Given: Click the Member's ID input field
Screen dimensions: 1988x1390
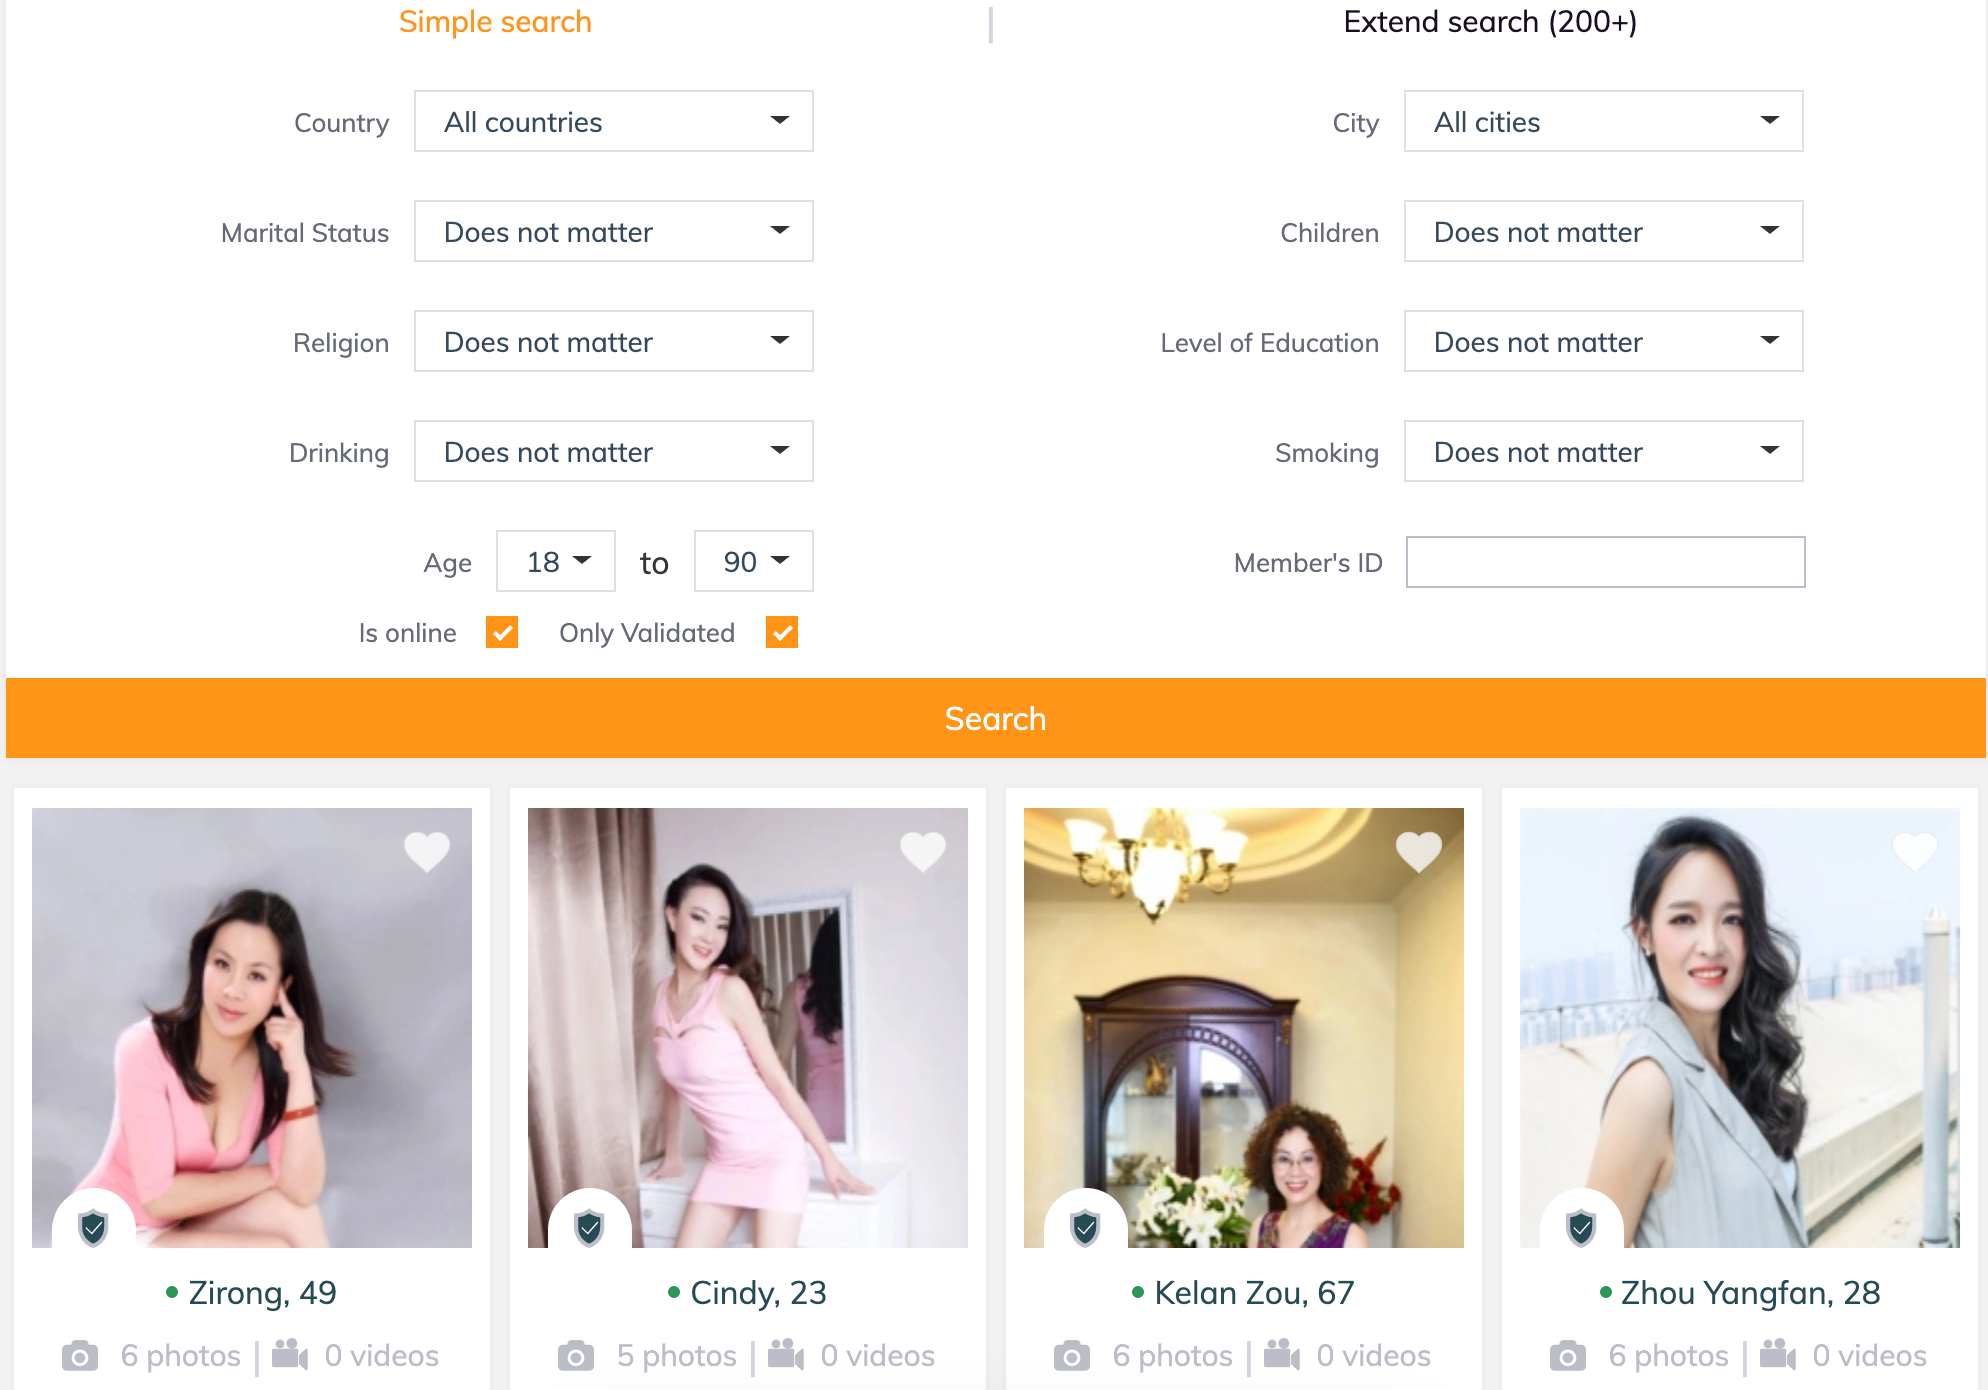Looking at the screenshot, I should coord(1606,562).
